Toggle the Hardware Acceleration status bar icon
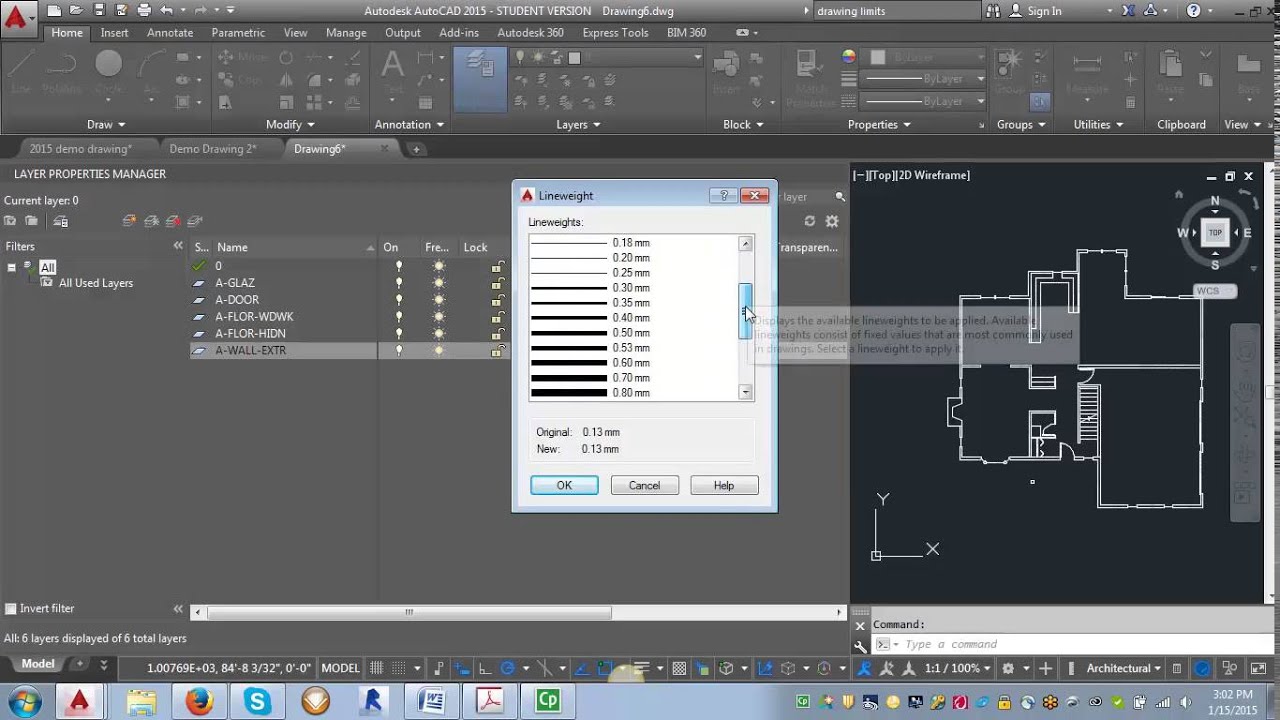 point(1202,668)
